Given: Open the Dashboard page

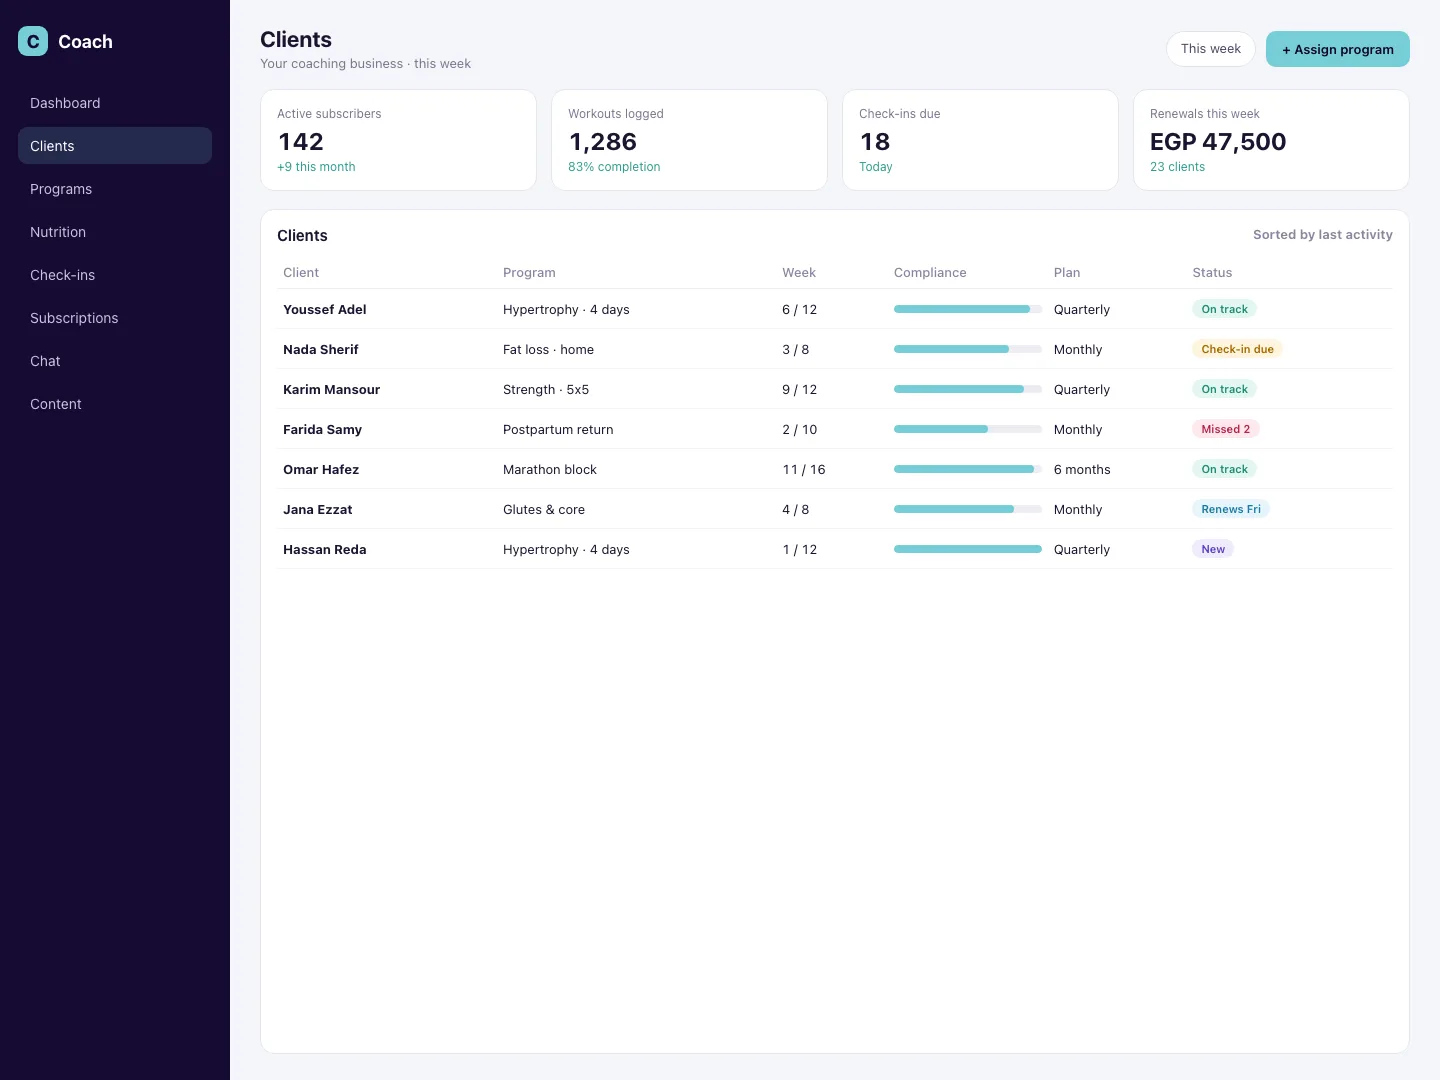Looking at the screenshot, I should click(115, 103).
